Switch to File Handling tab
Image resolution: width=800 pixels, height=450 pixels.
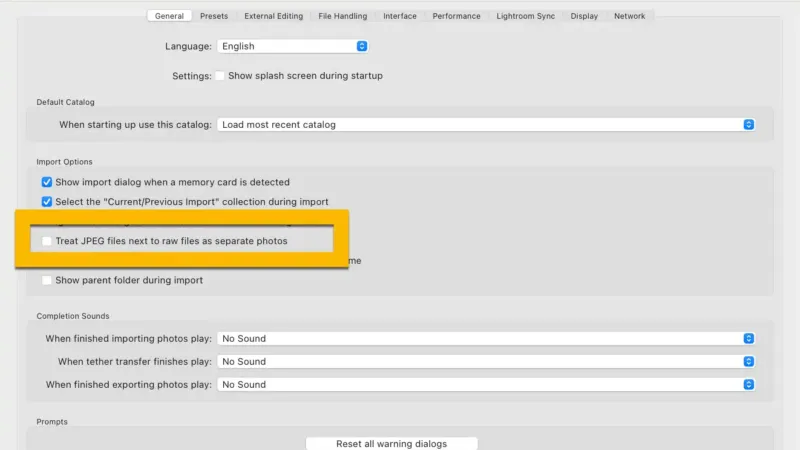[x=342, y=16]
